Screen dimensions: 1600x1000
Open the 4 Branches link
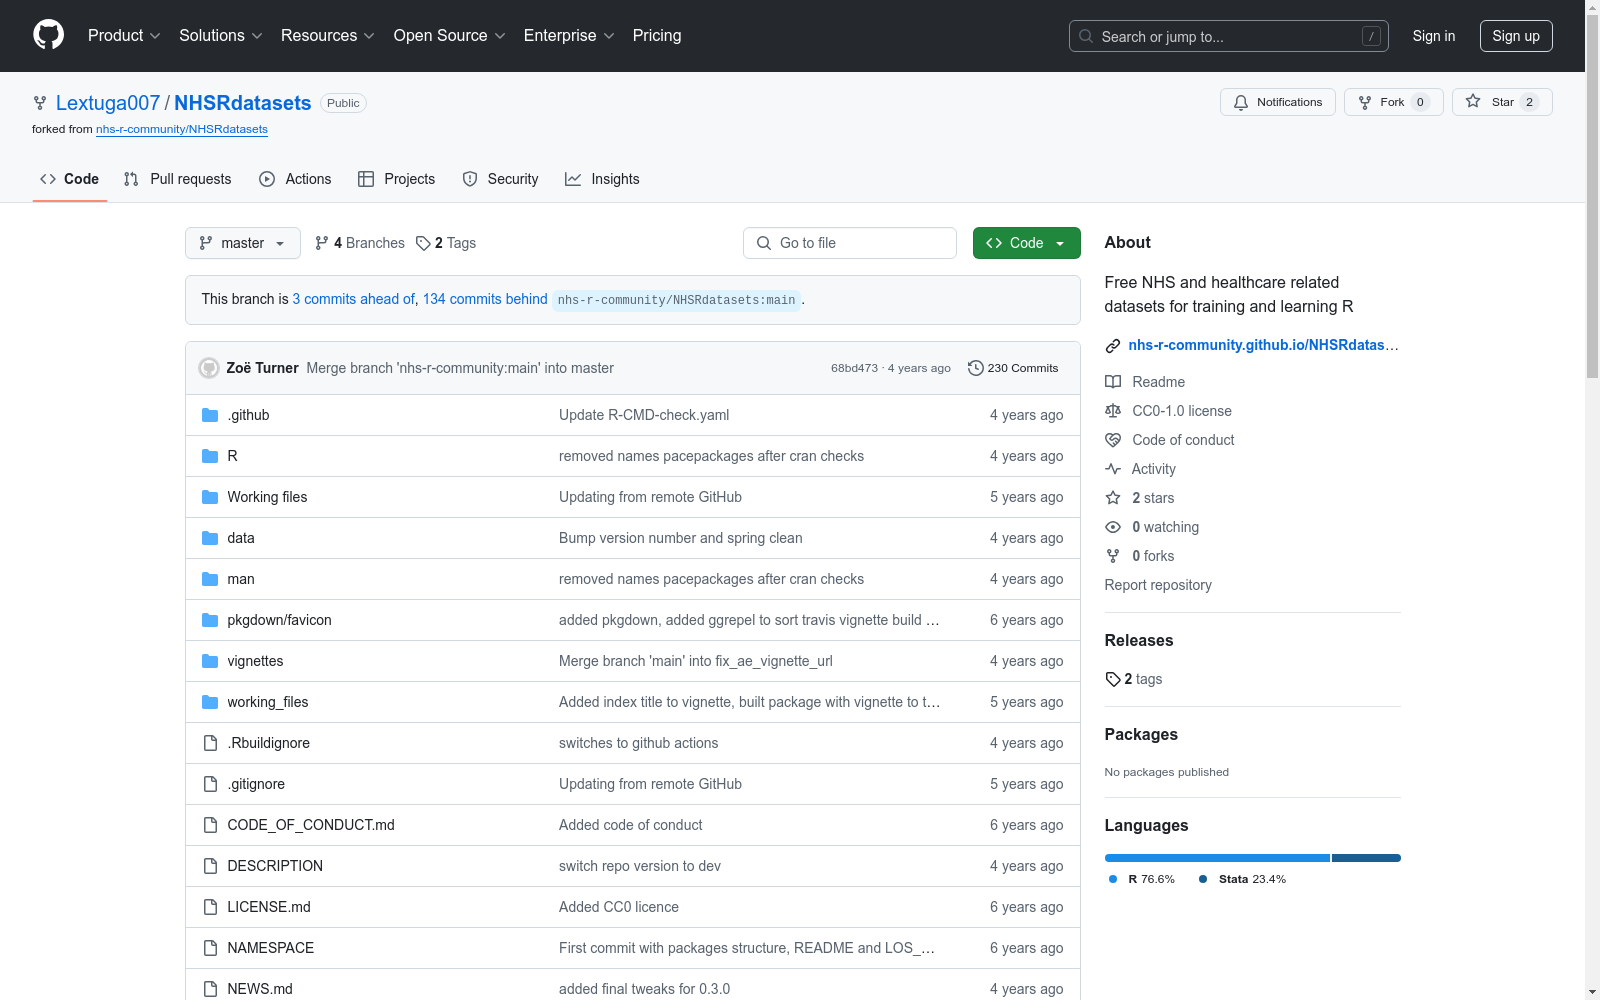tap(360, 243)
